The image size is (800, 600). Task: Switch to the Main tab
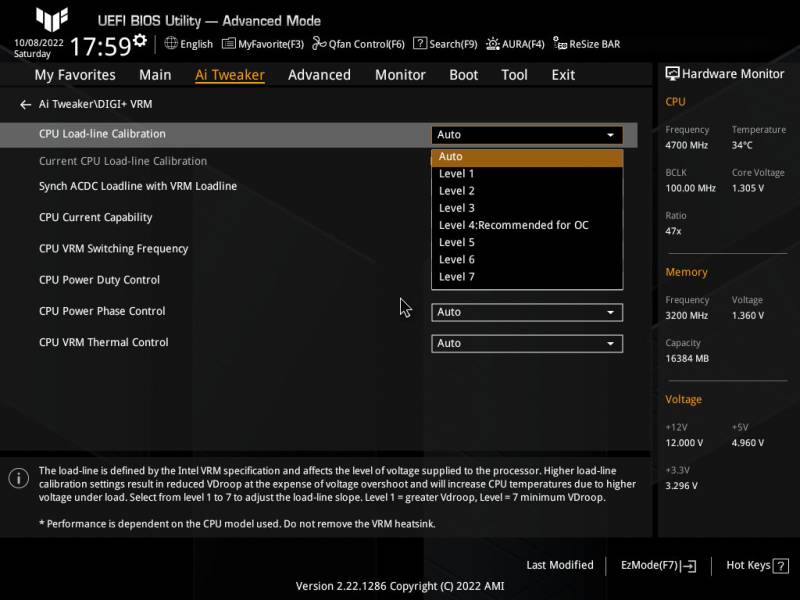pos(155,75)
